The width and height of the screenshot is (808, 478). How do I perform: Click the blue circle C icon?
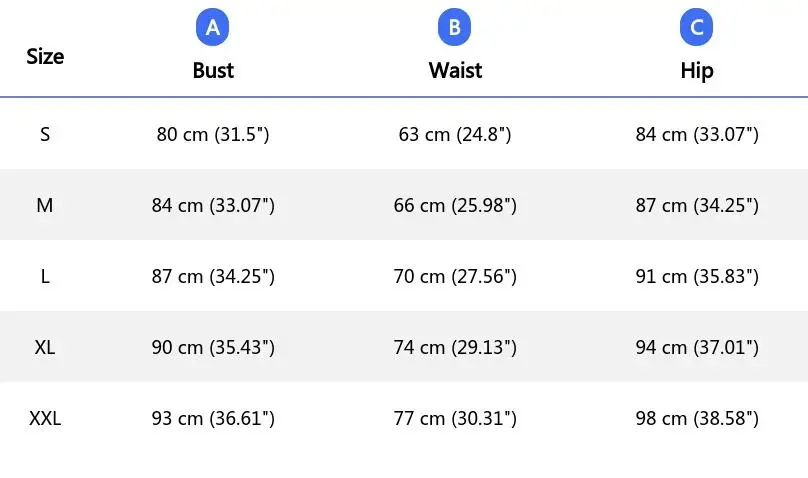point(697,28)
